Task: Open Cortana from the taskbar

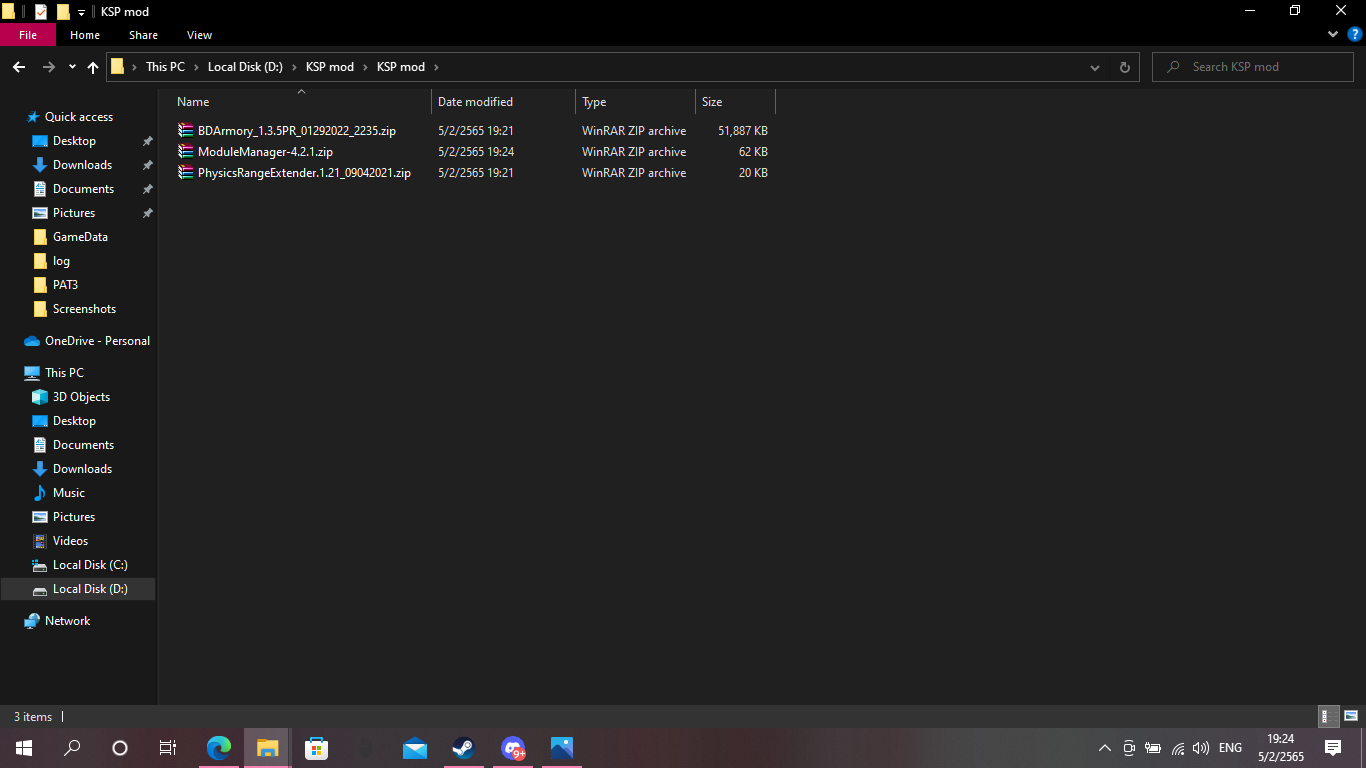Action: tap(120, 748)
